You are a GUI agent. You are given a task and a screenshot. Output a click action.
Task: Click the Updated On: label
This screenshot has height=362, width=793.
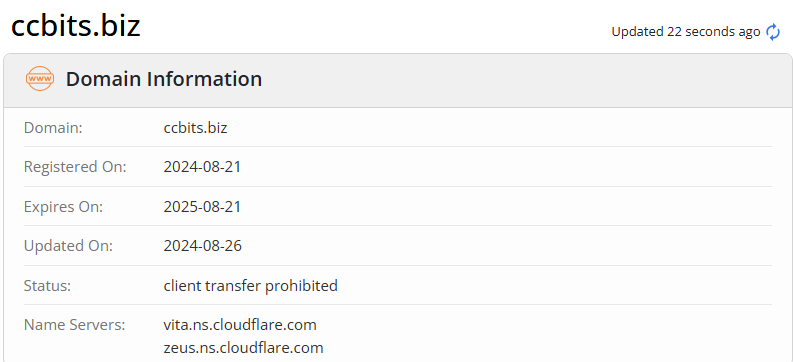point(68,246)
